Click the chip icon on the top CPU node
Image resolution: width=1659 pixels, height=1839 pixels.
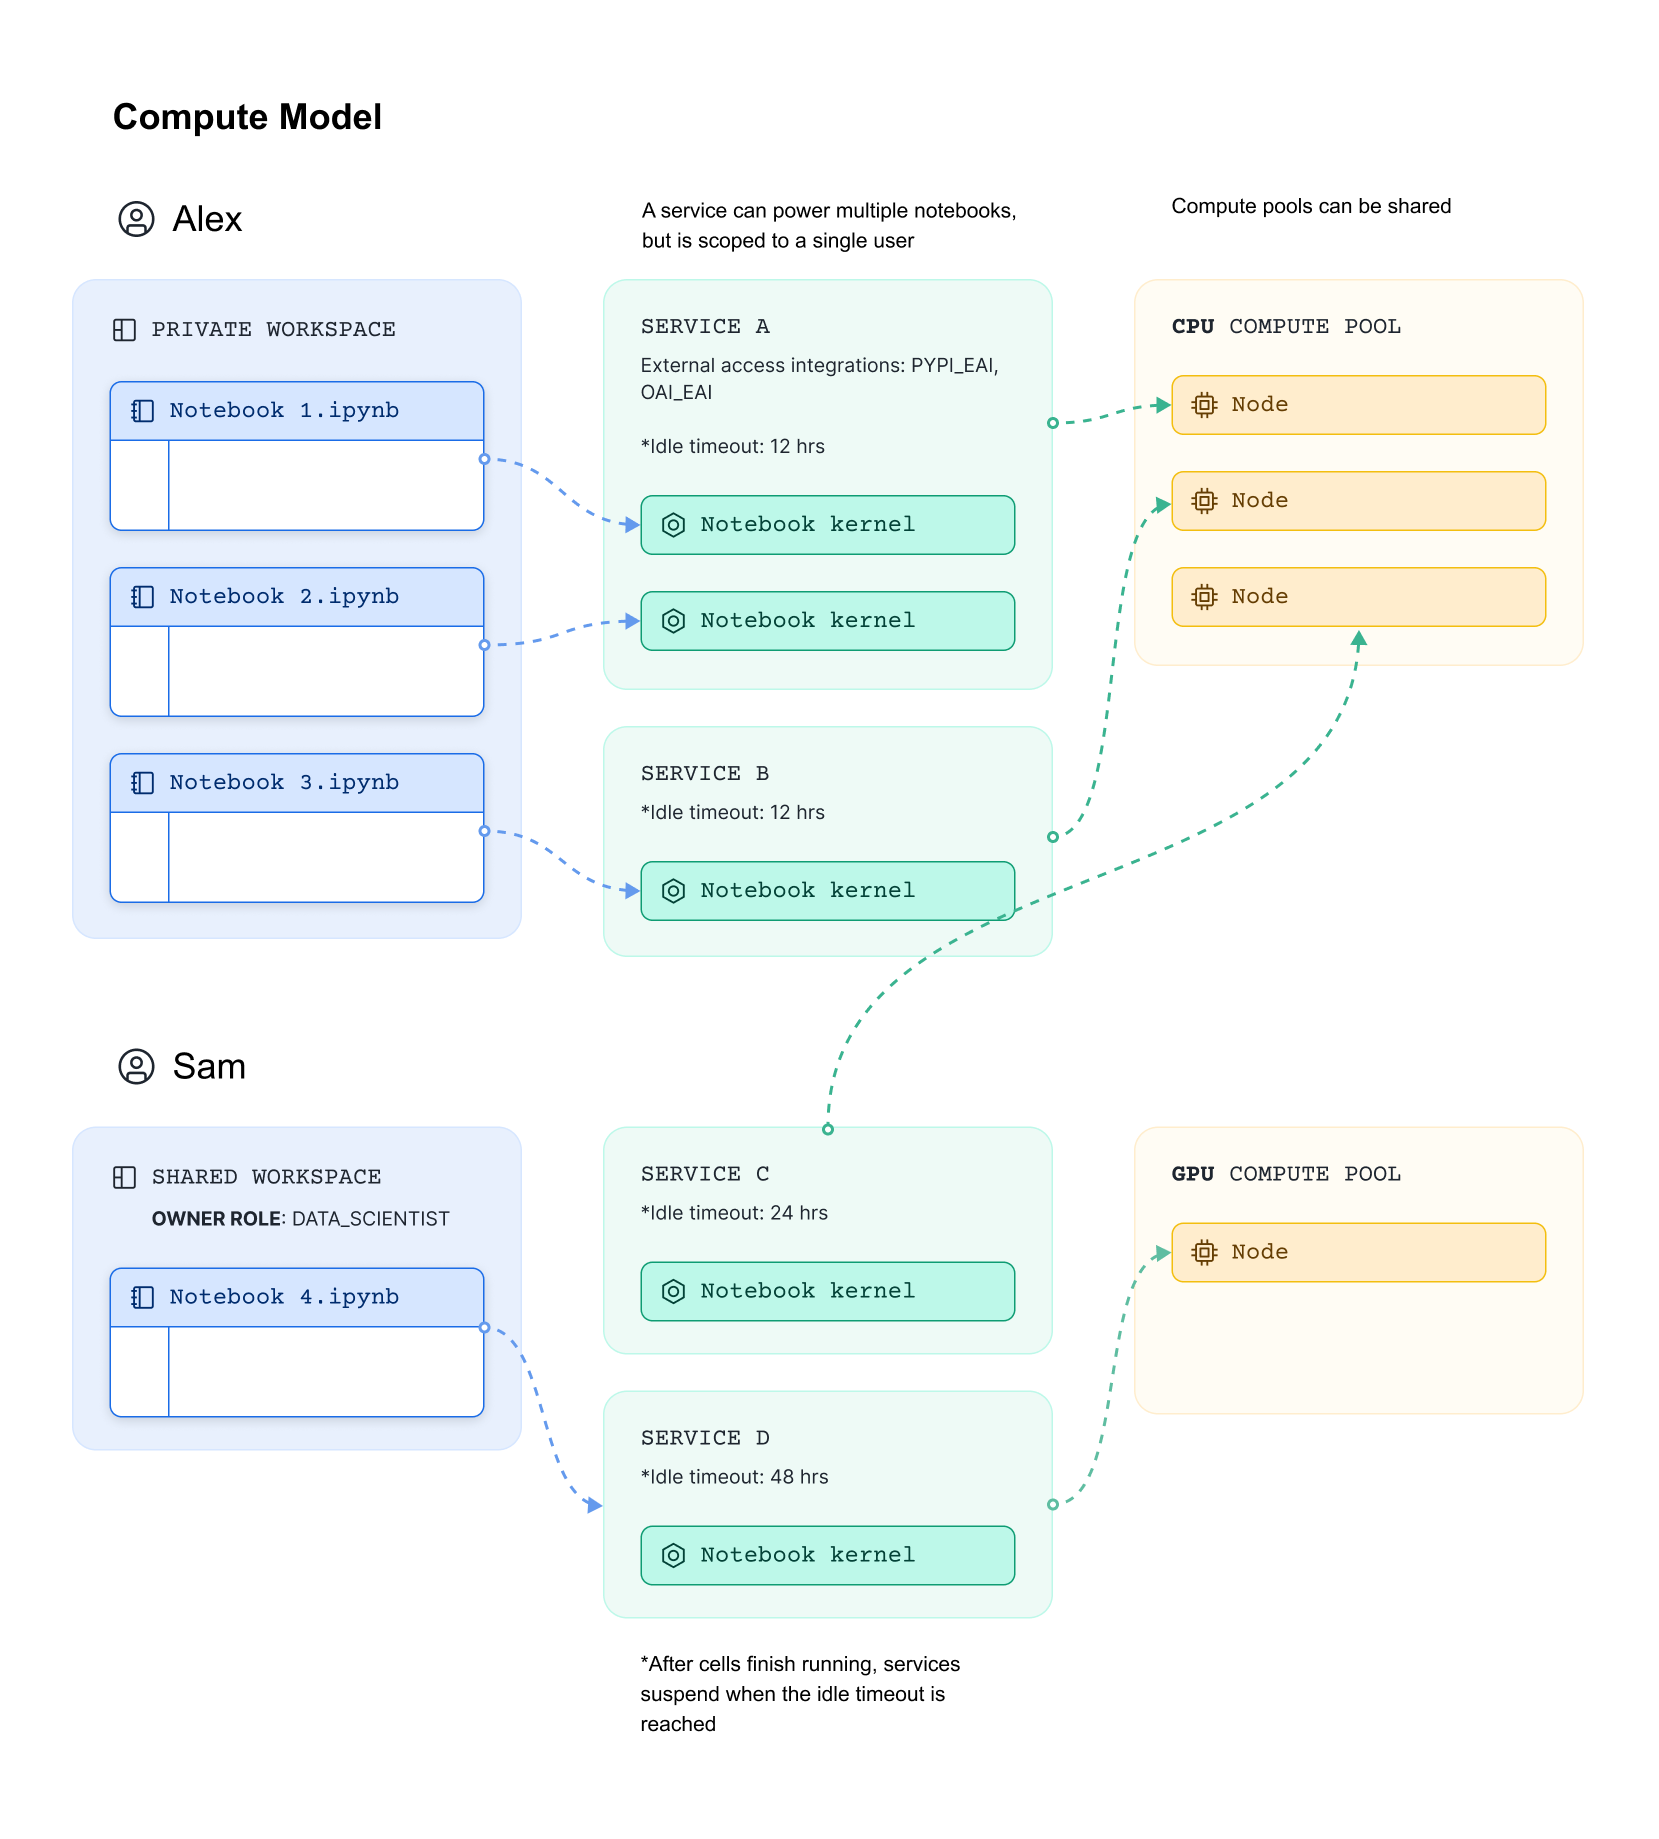1204,405
